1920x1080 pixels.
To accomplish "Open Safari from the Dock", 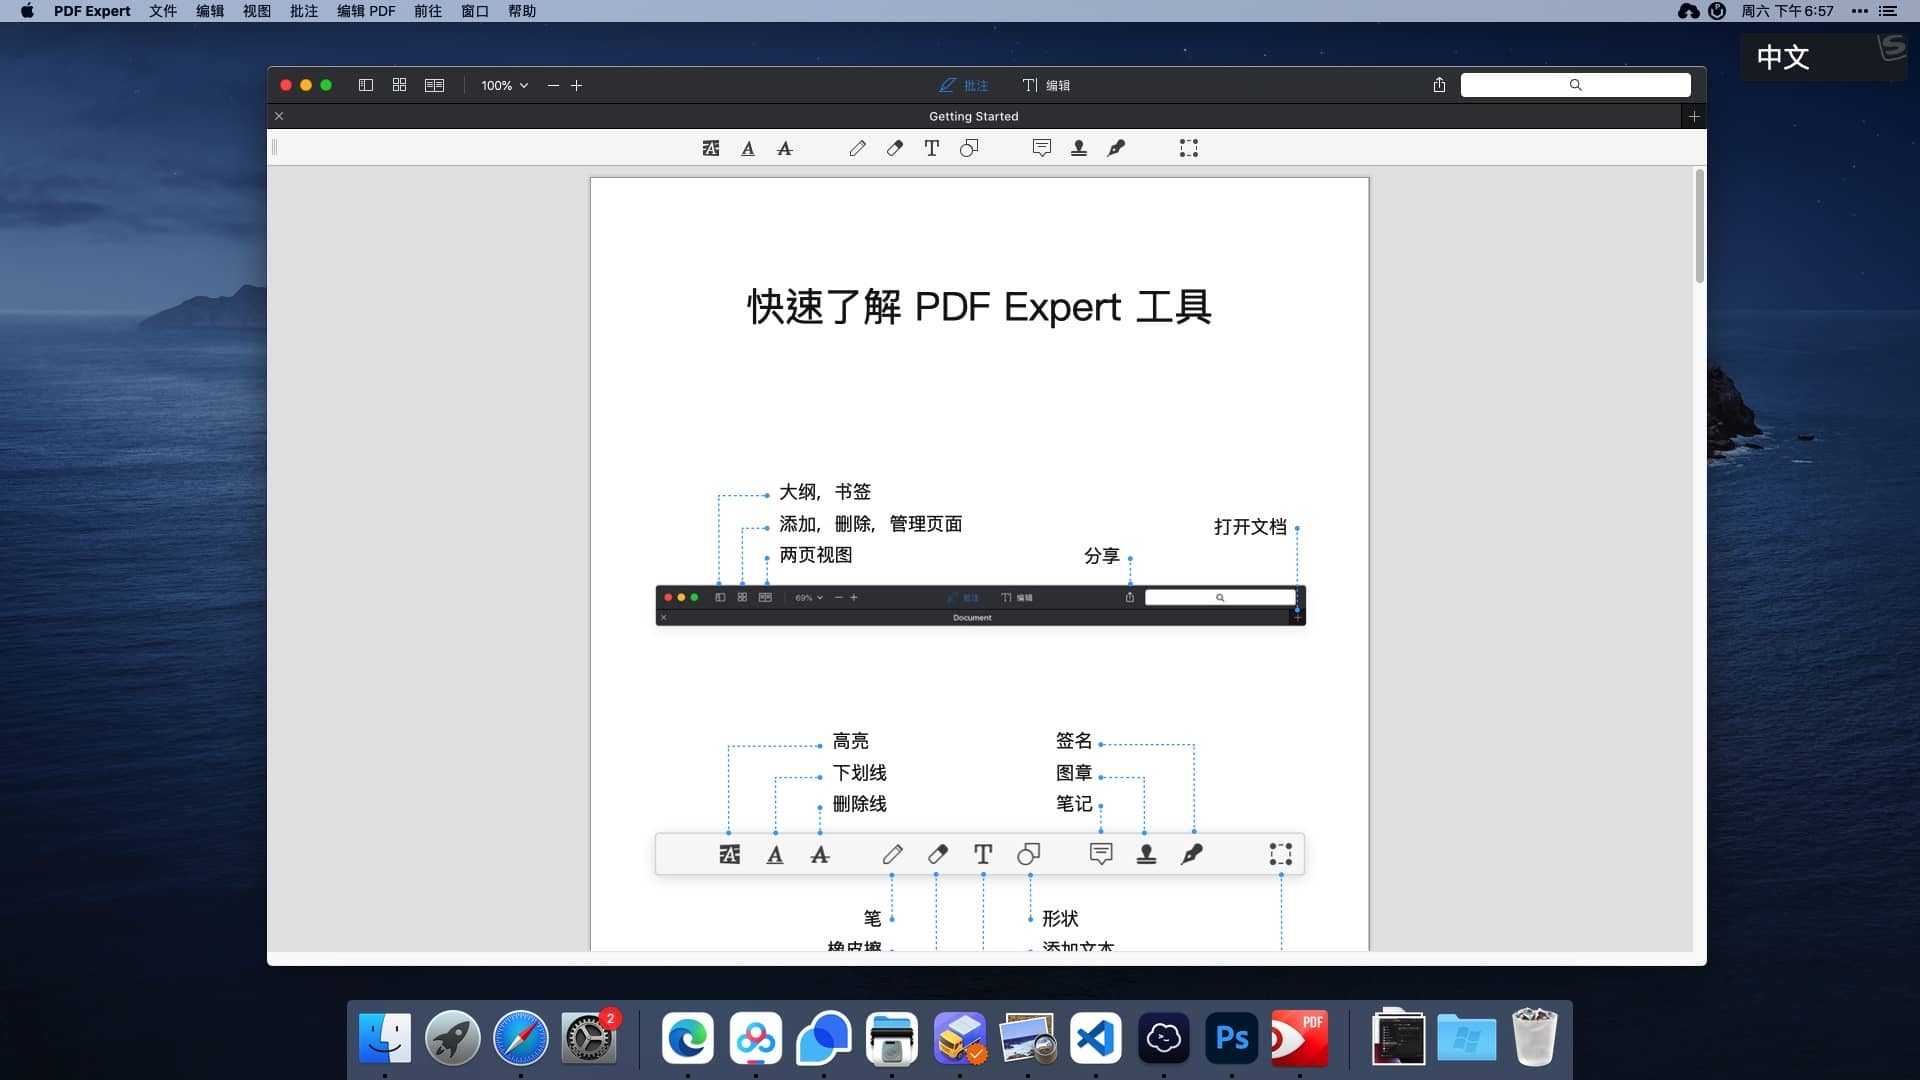I will point(521,1038).
